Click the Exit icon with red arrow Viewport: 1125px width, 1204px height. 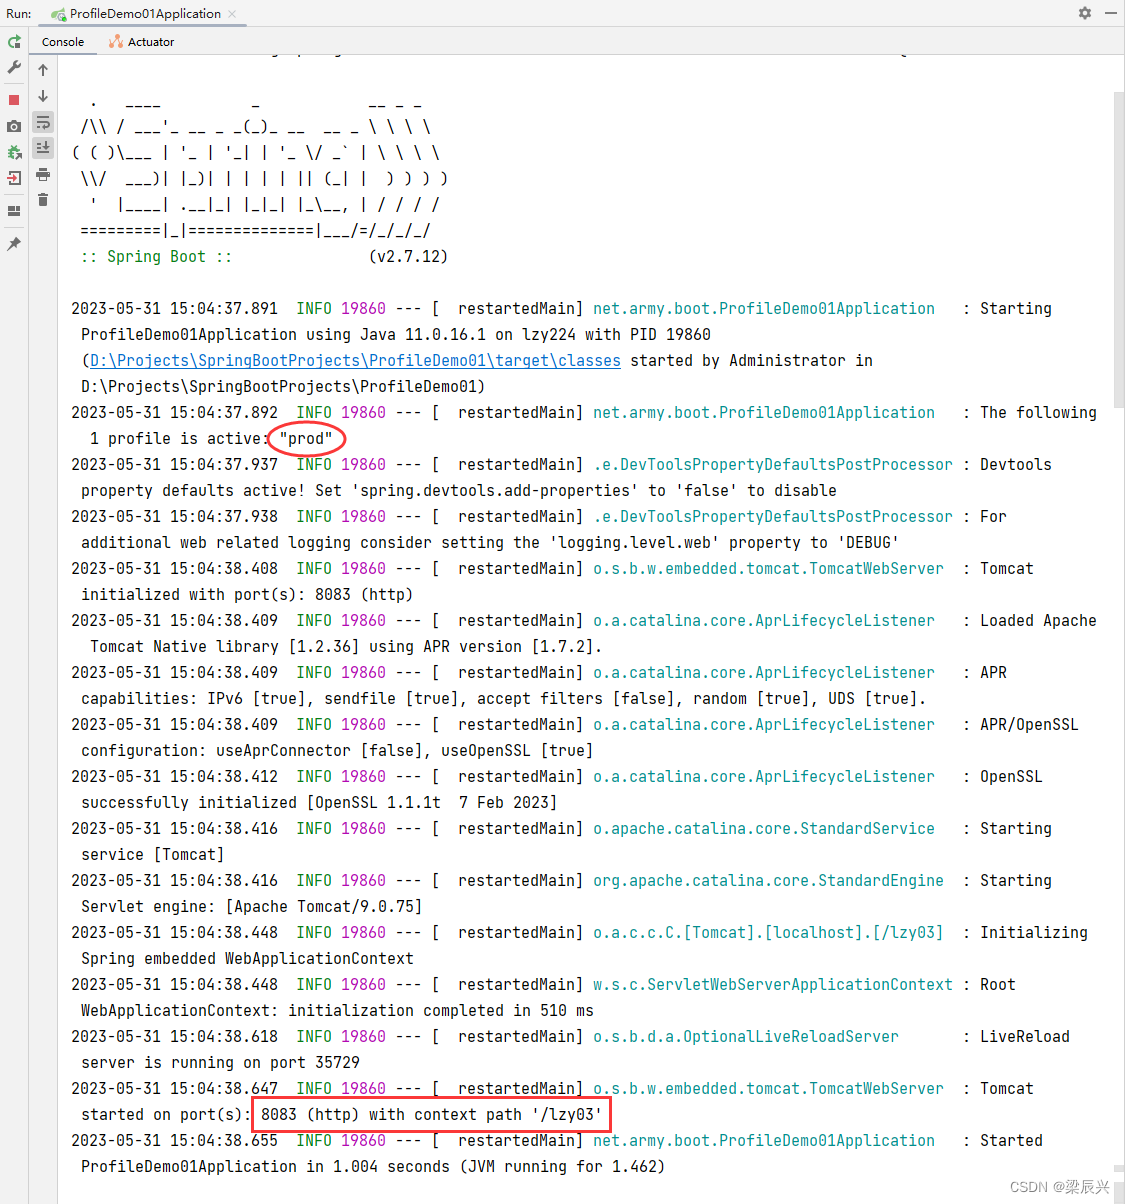[14, 178]
